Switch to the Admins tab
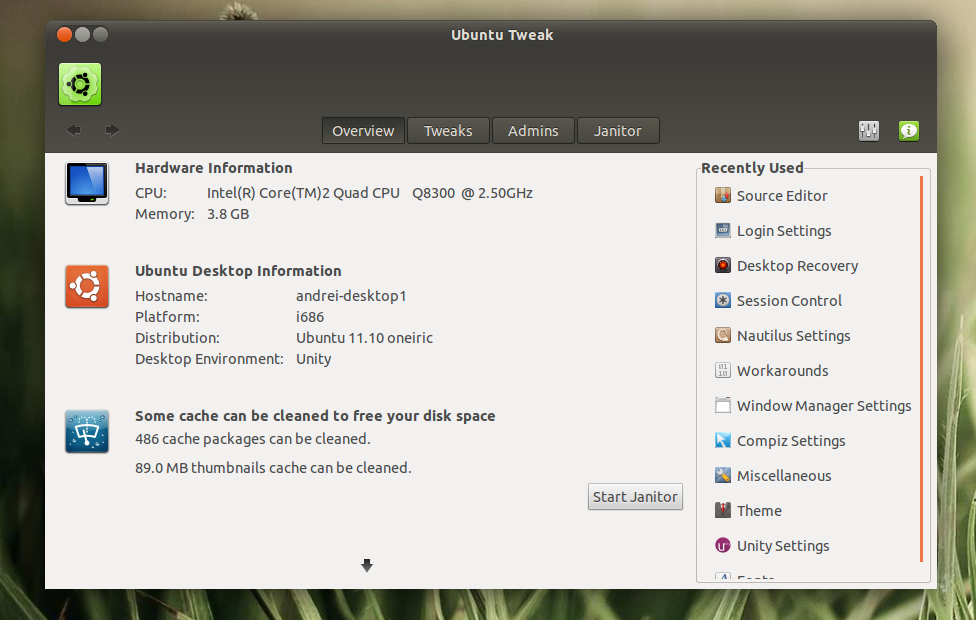976x620 pixels. tap(533, 131)
